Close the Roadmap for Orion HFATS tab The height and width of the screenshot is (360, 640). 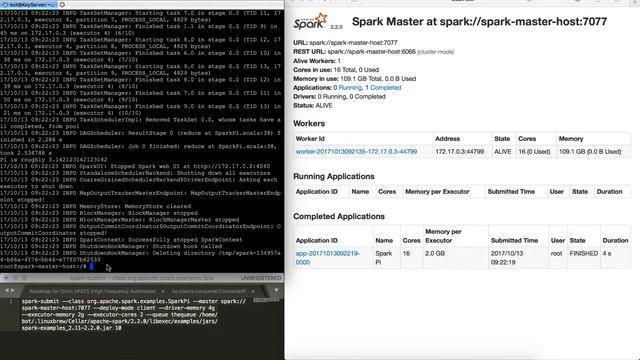tap(162, 291)
